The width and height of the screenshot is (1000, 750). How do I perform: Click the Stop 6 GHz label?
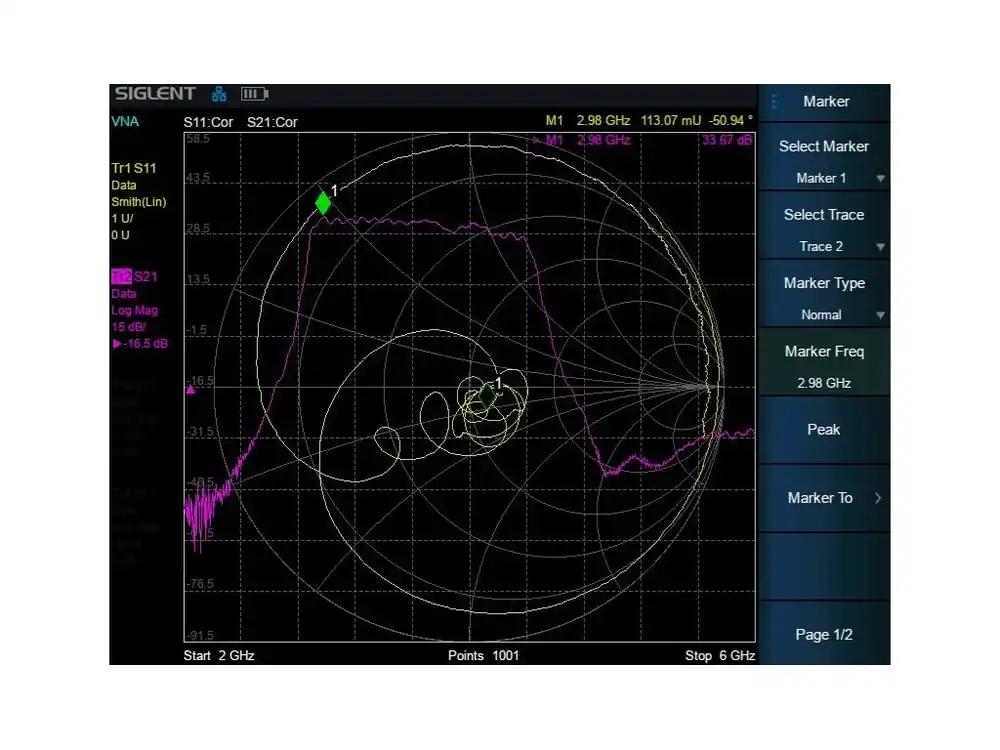click(720, 656)
